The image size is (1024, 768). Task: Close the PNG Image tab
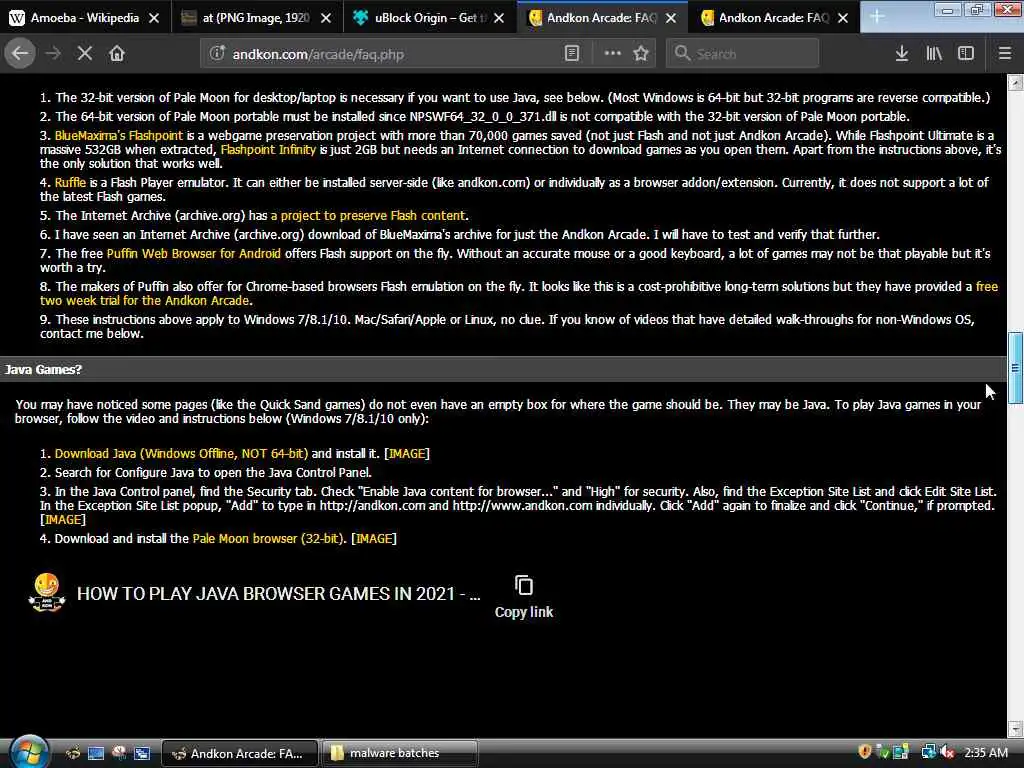[x=326, y=18]
